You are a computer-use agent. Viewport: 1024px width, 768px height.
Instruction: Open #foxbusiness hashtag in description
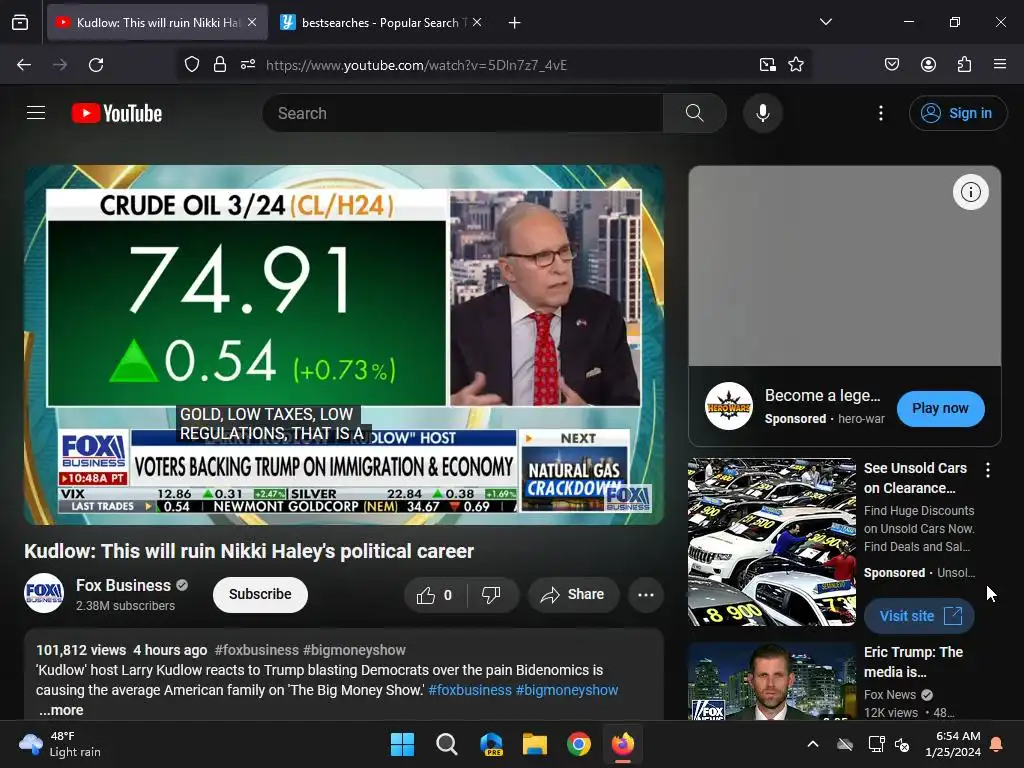pyautogui.click(x=470, y=690)
